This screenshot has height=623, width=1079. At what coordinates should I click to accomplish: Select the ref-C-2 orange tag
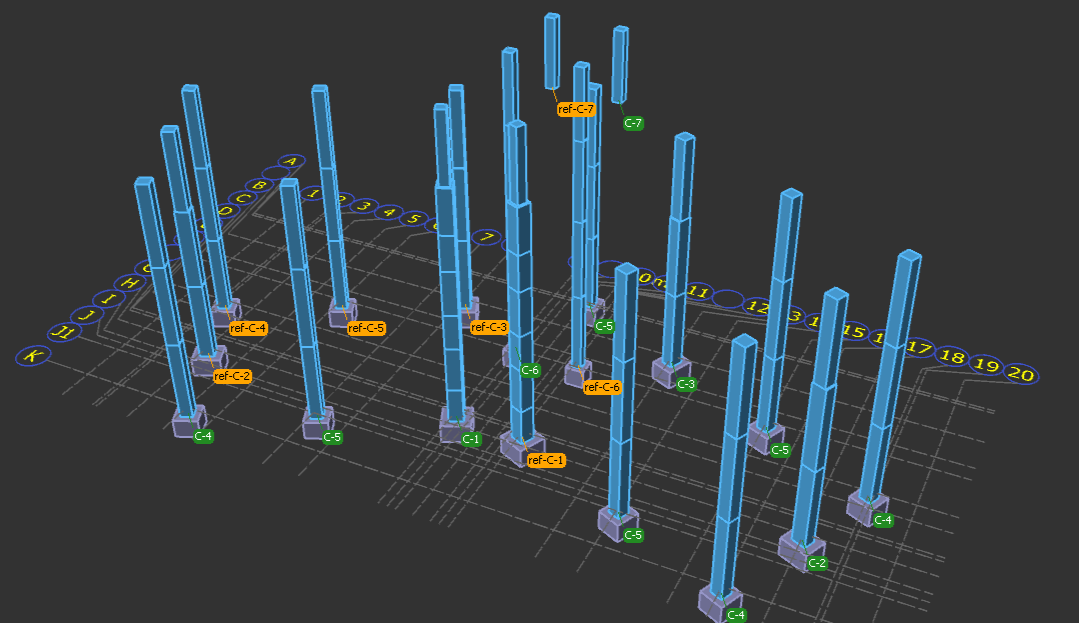232,376
